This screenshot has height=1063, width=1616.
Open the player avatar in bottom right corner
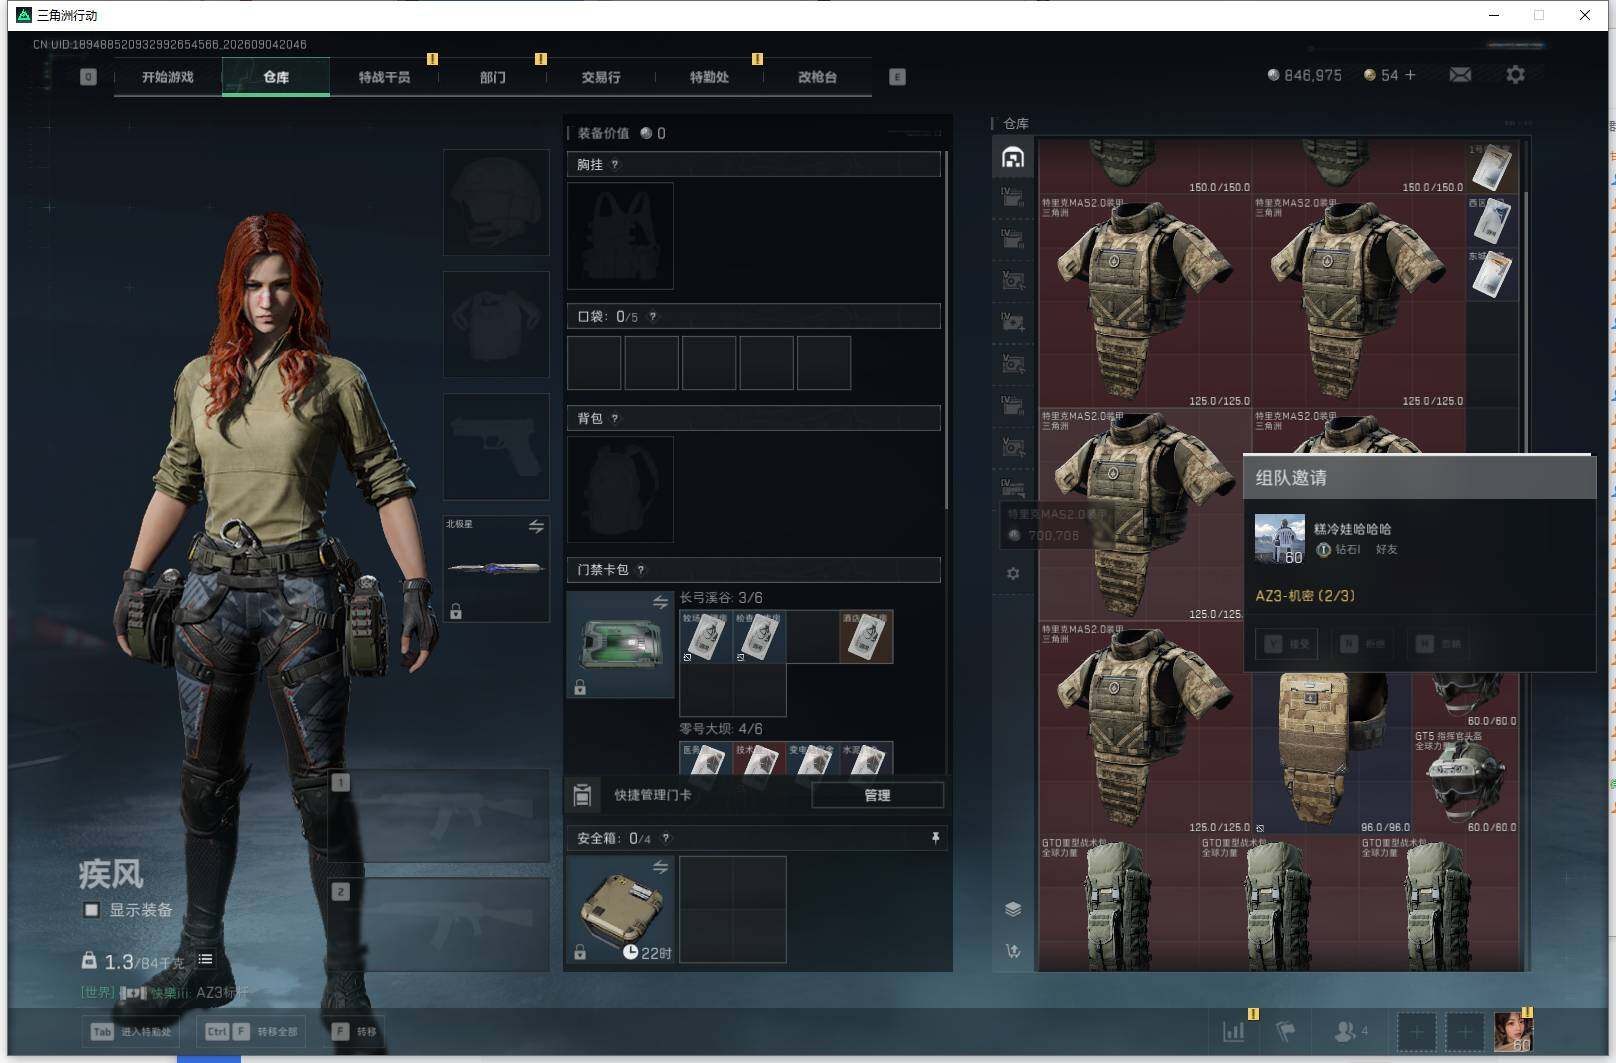click(1513, 1031)
